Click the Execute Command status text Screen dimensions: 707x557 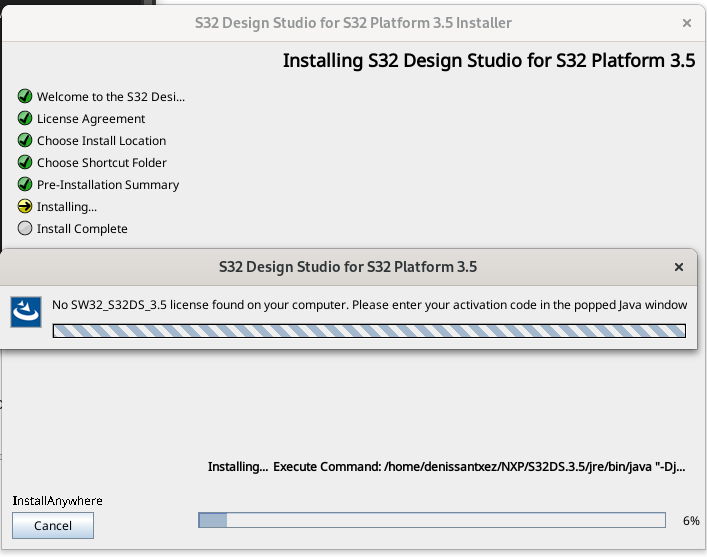coord(446,467)
